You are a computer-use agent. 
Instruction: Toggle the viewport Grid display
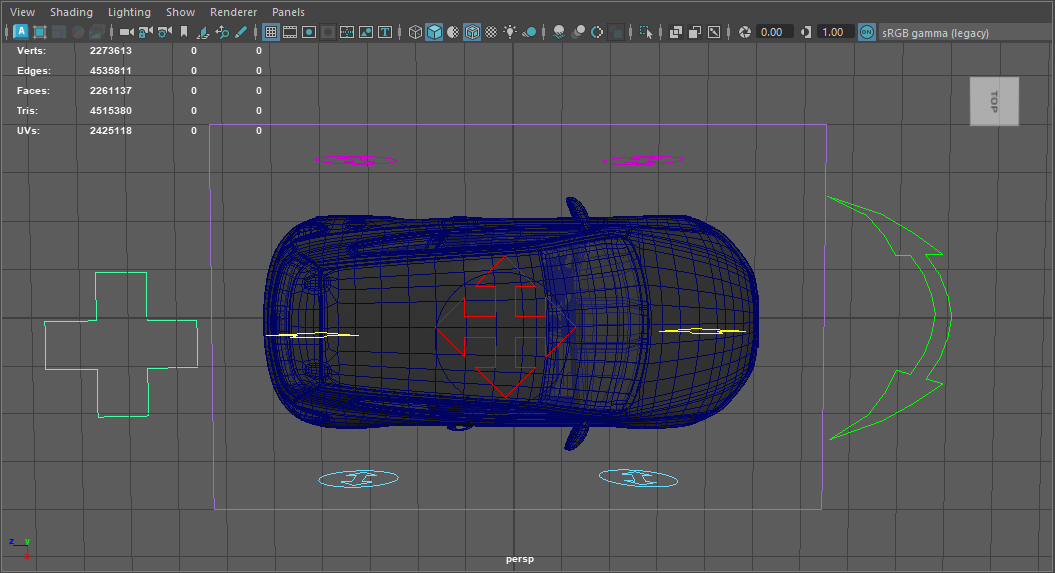point(270,32)
